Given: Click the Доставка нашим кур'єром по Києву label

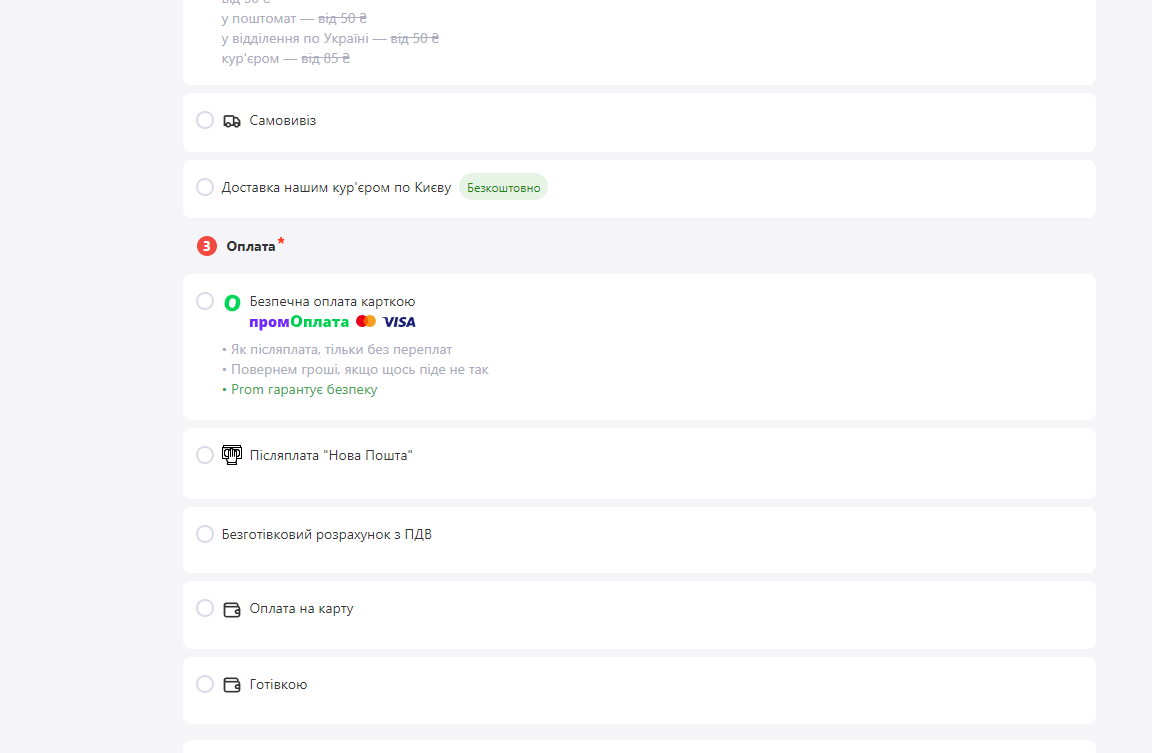Looking at the screenshot, I should [x=336, y=188].
